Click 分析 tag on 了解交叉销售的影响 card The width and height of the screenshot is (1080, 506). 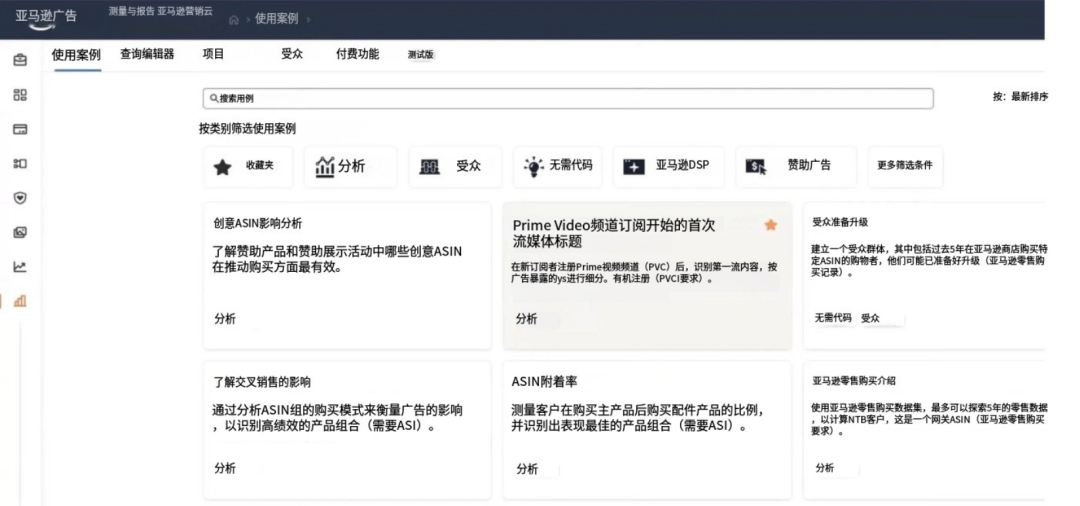click(x=225, y=468)
